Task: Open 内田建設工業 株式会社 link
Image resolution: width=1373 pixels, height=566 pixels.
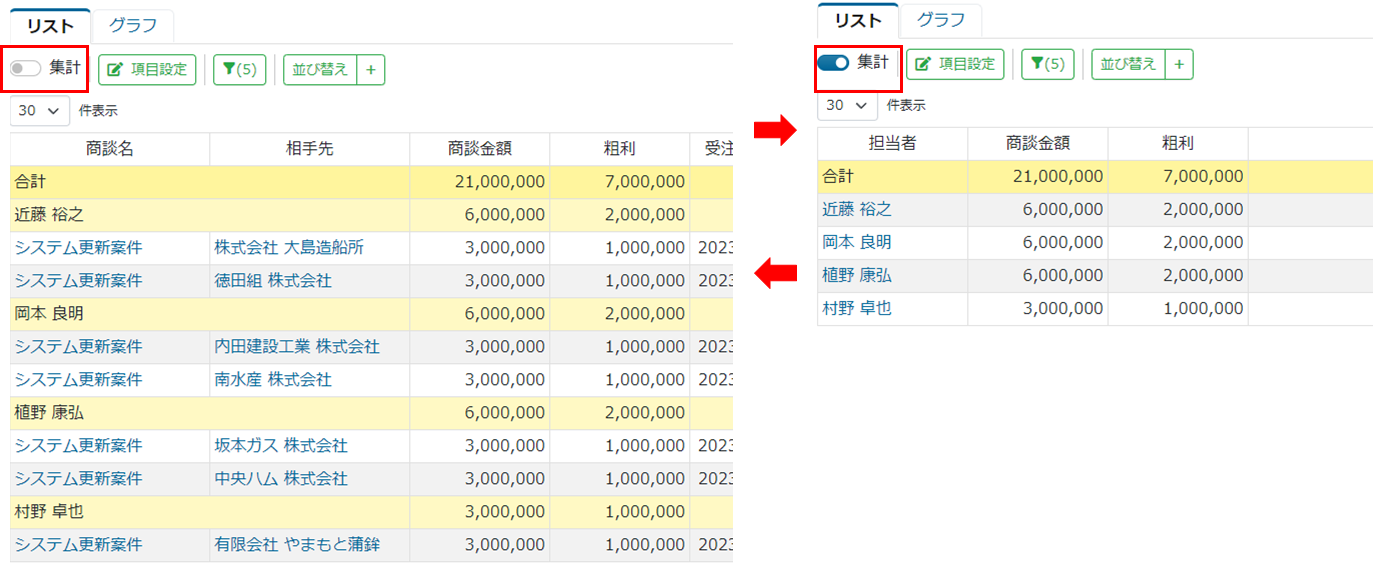Action: [297, 347]
